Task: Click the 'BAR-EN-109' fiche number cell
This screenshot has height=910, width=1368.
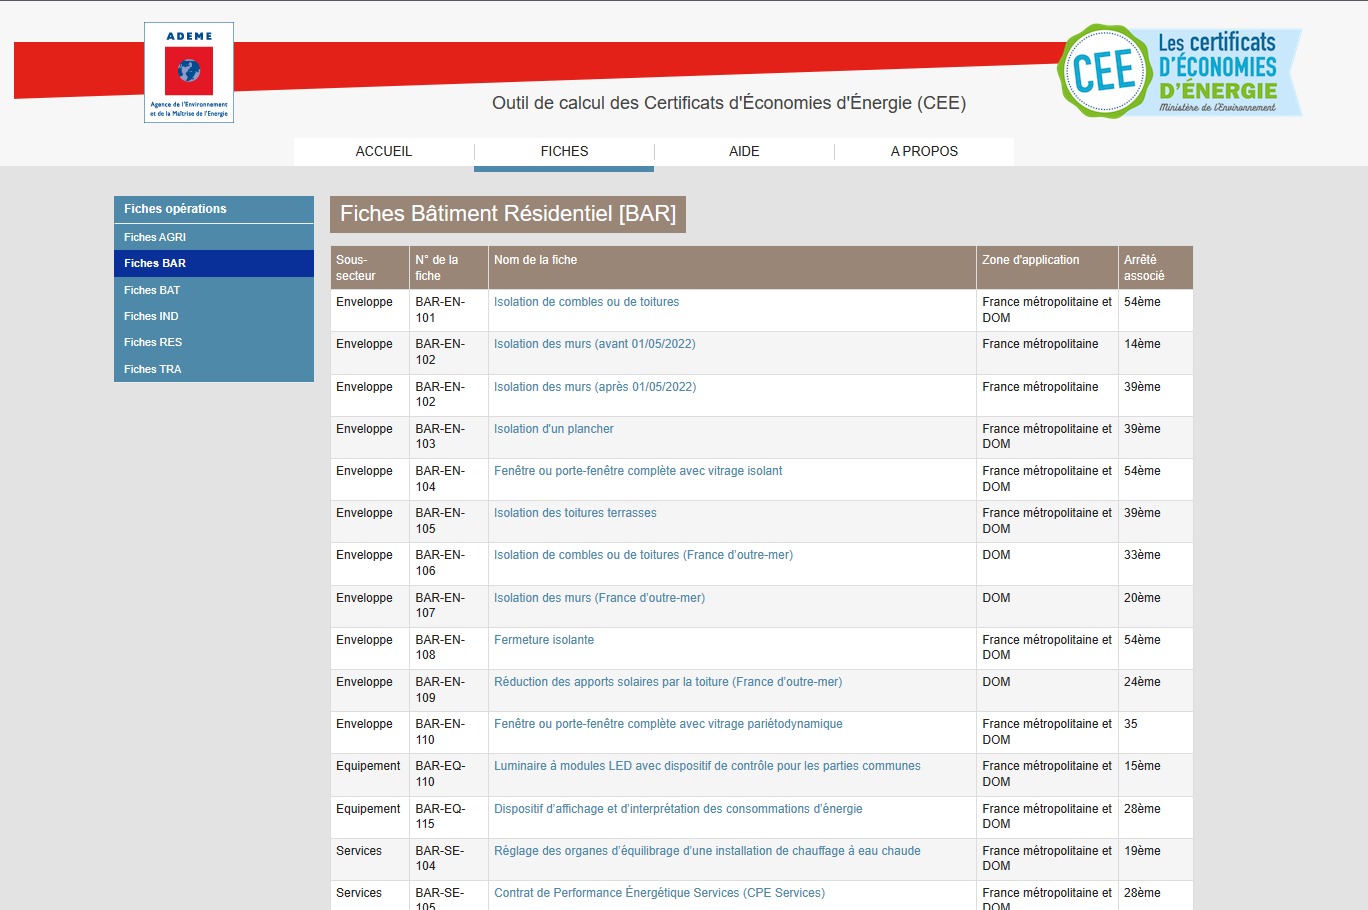Action: point(449,690)
